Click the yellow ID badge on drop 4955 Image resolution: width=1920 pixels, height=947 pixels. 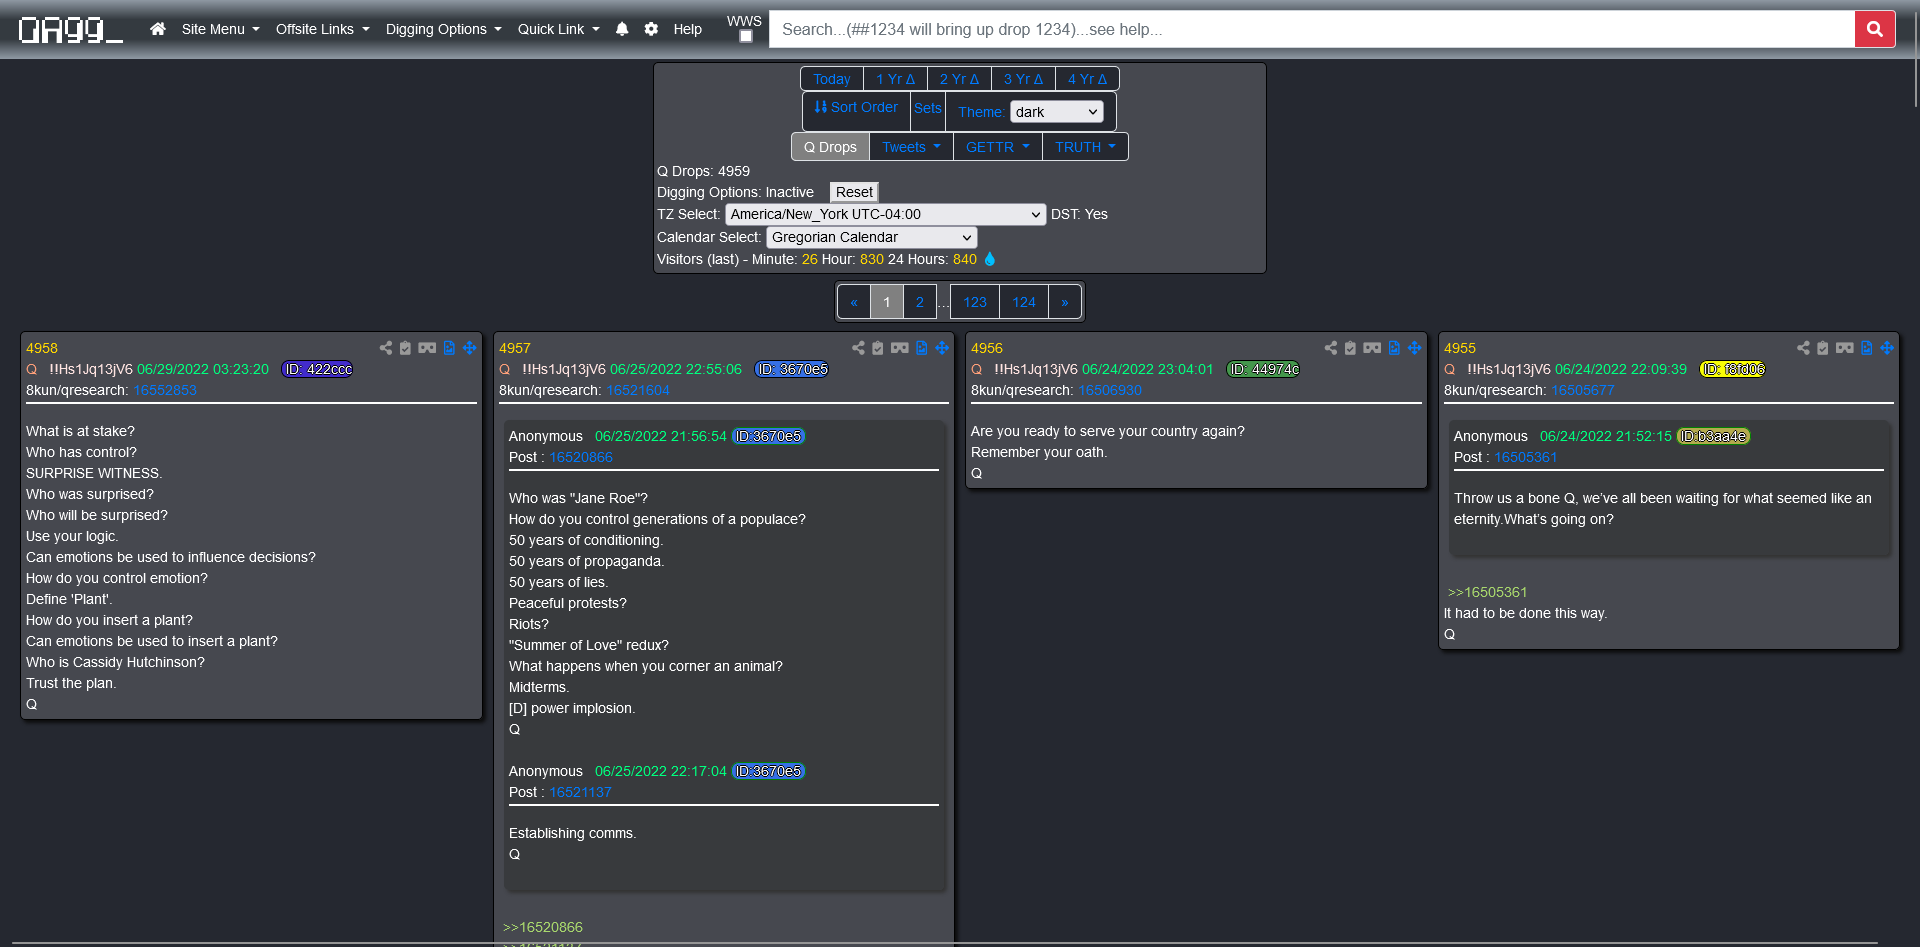[1733, 369]
